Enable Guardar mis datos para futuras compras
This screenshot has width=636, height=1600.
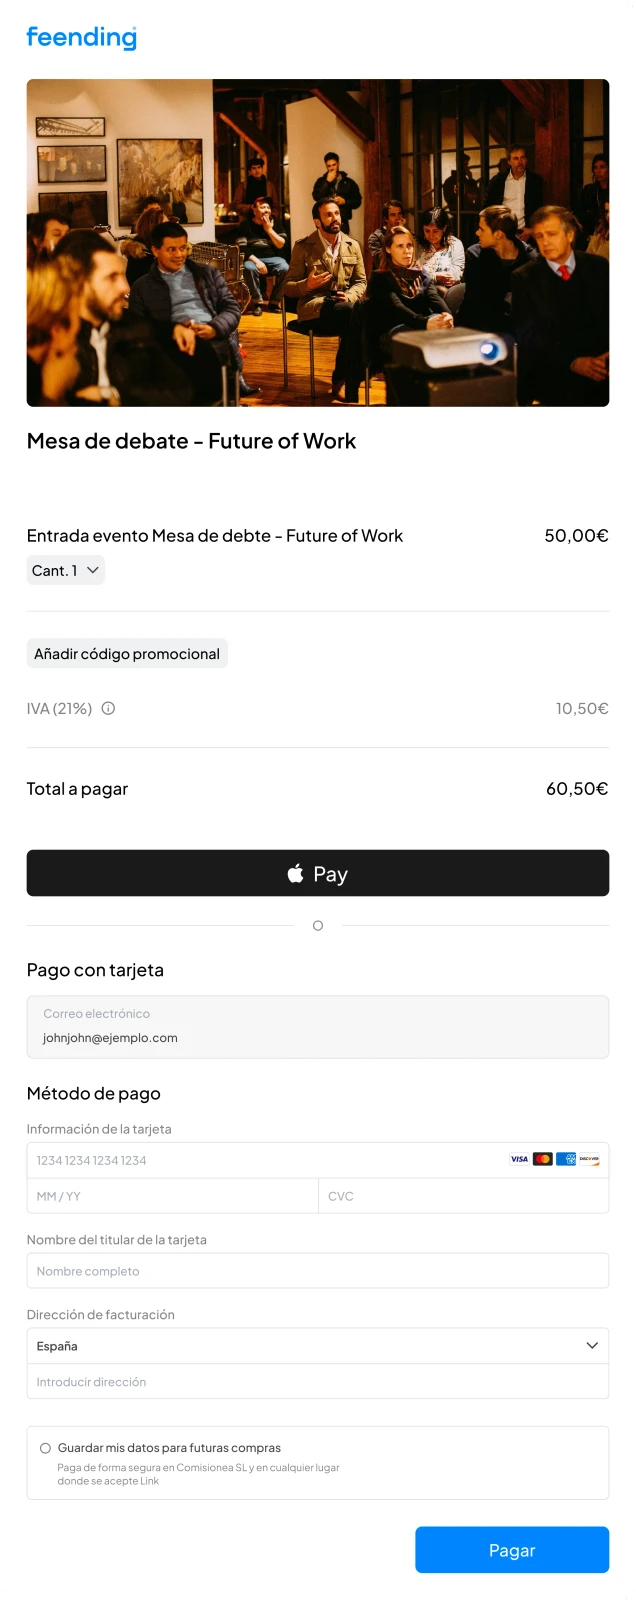(x=45, y=1448)
